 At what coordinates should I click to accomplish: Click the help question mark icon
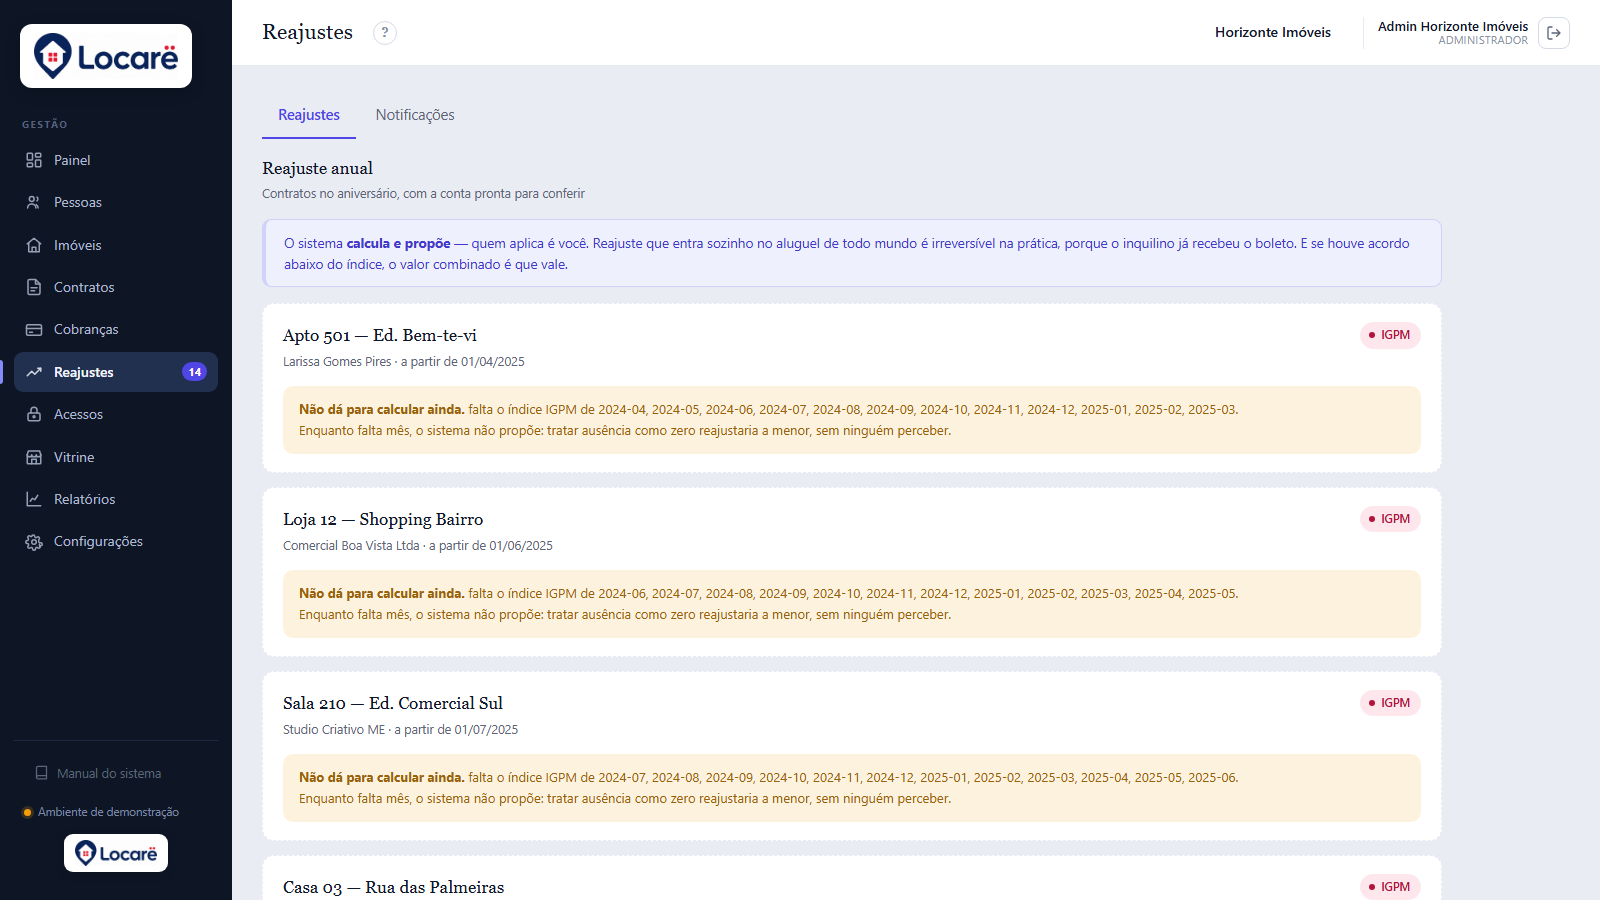coord(385,33)
